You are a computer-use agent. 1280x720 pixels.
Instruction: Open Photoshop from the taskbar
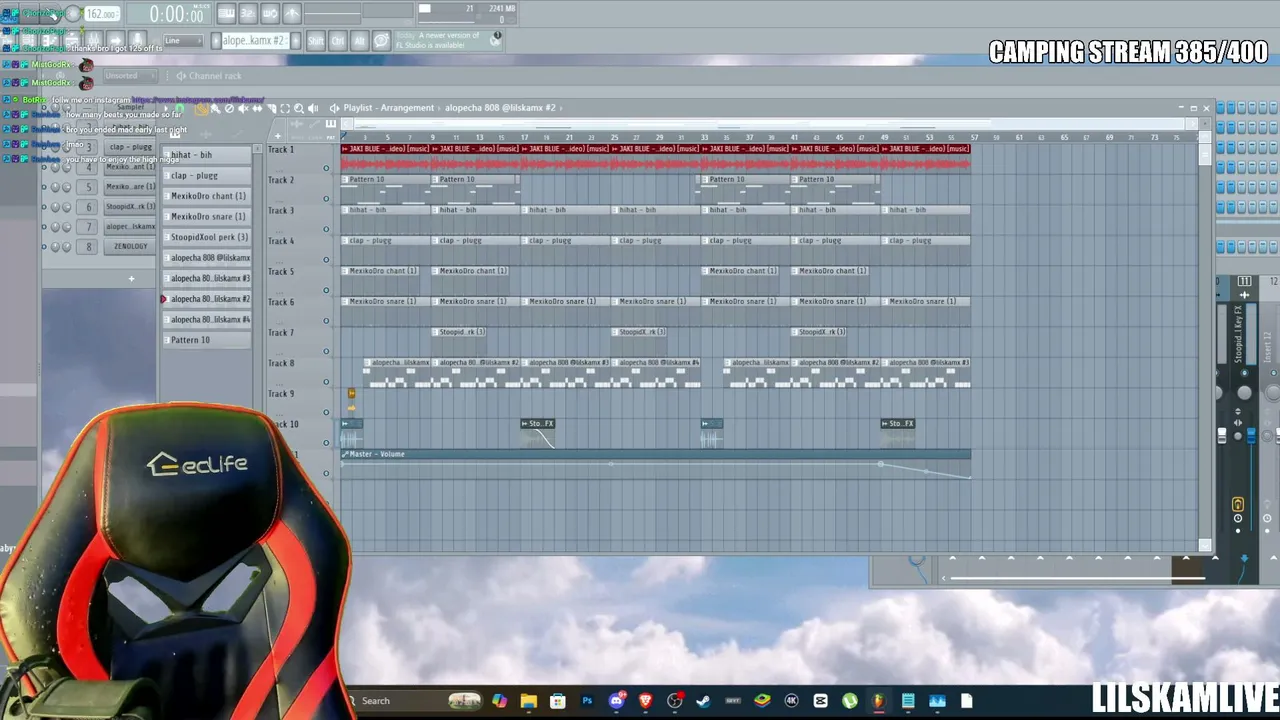pyautogui.click(x=587, y=701)
